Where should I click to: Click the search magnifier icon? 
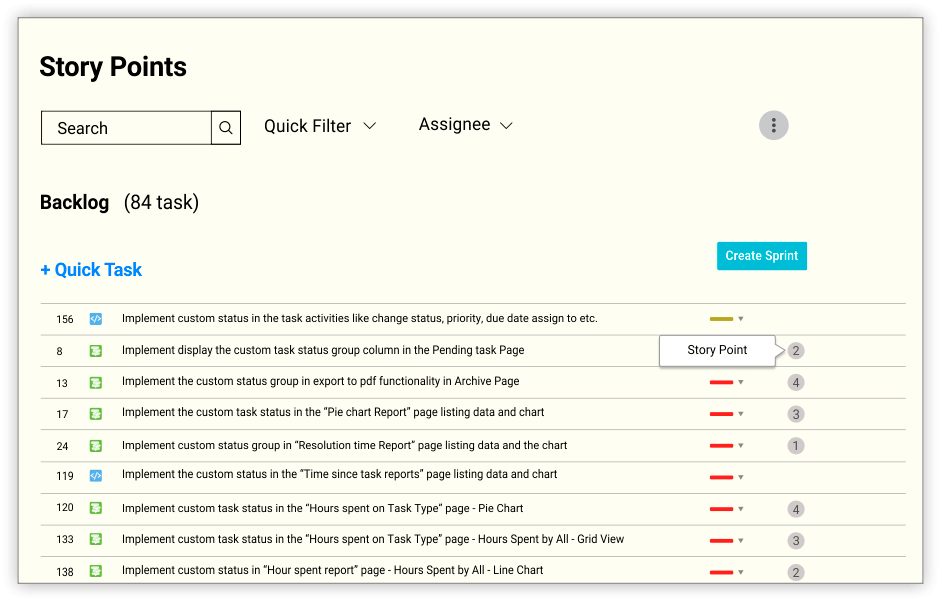coord(226,128)
